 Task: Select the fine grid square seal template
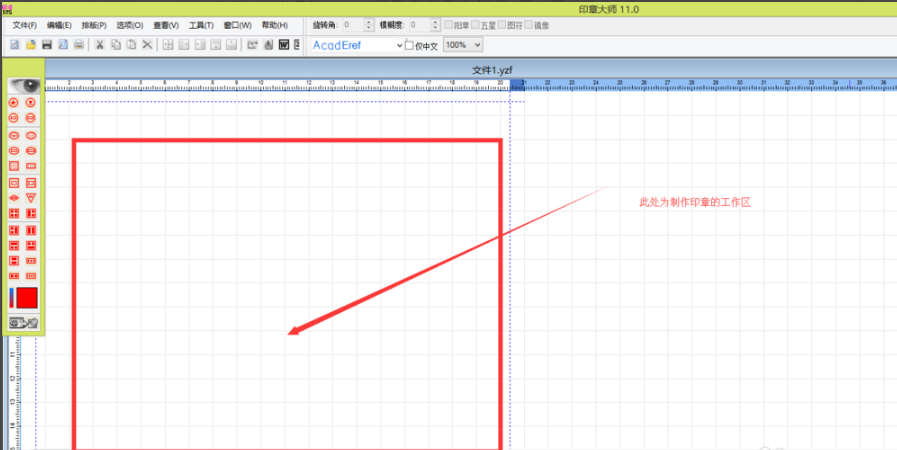[x=14, y=166]
